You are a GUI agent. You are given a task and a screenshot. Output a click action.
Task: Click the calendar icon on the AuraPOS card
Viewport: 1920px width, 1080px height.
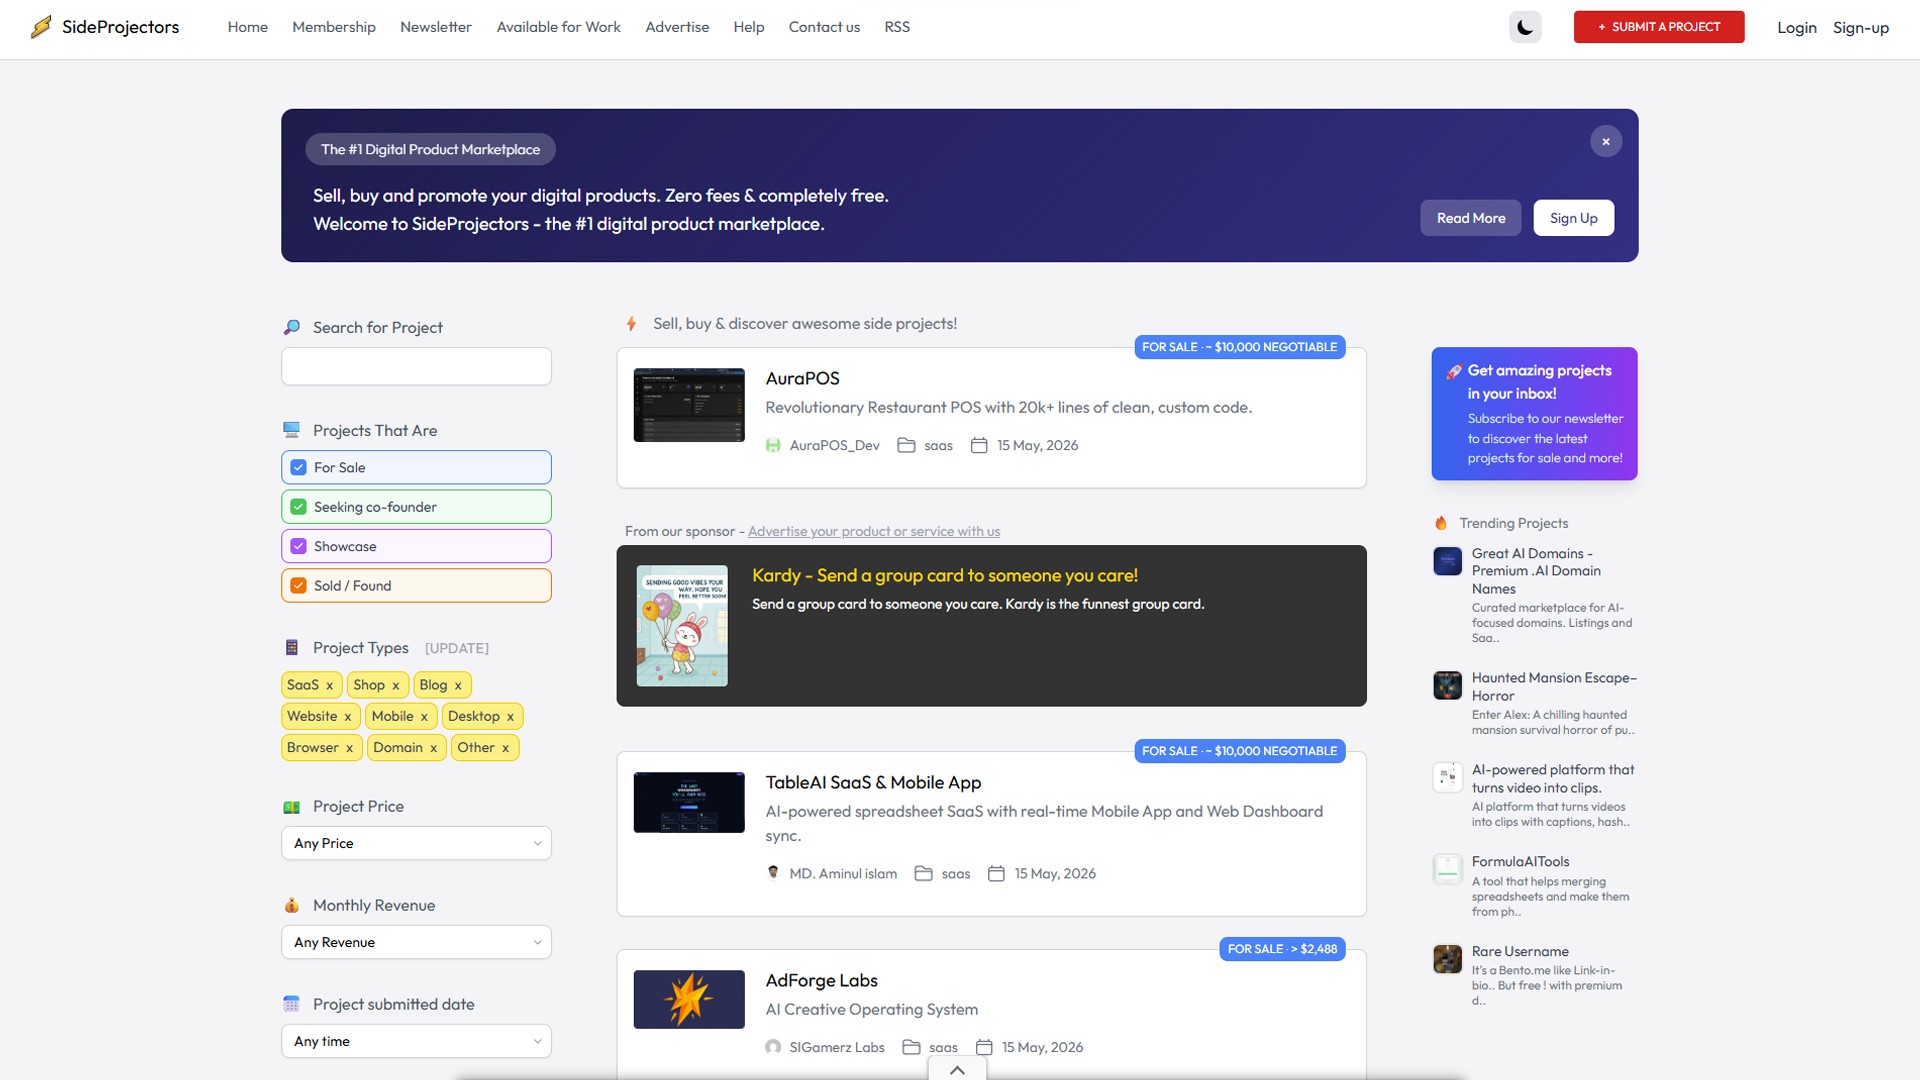coord(979,446)
